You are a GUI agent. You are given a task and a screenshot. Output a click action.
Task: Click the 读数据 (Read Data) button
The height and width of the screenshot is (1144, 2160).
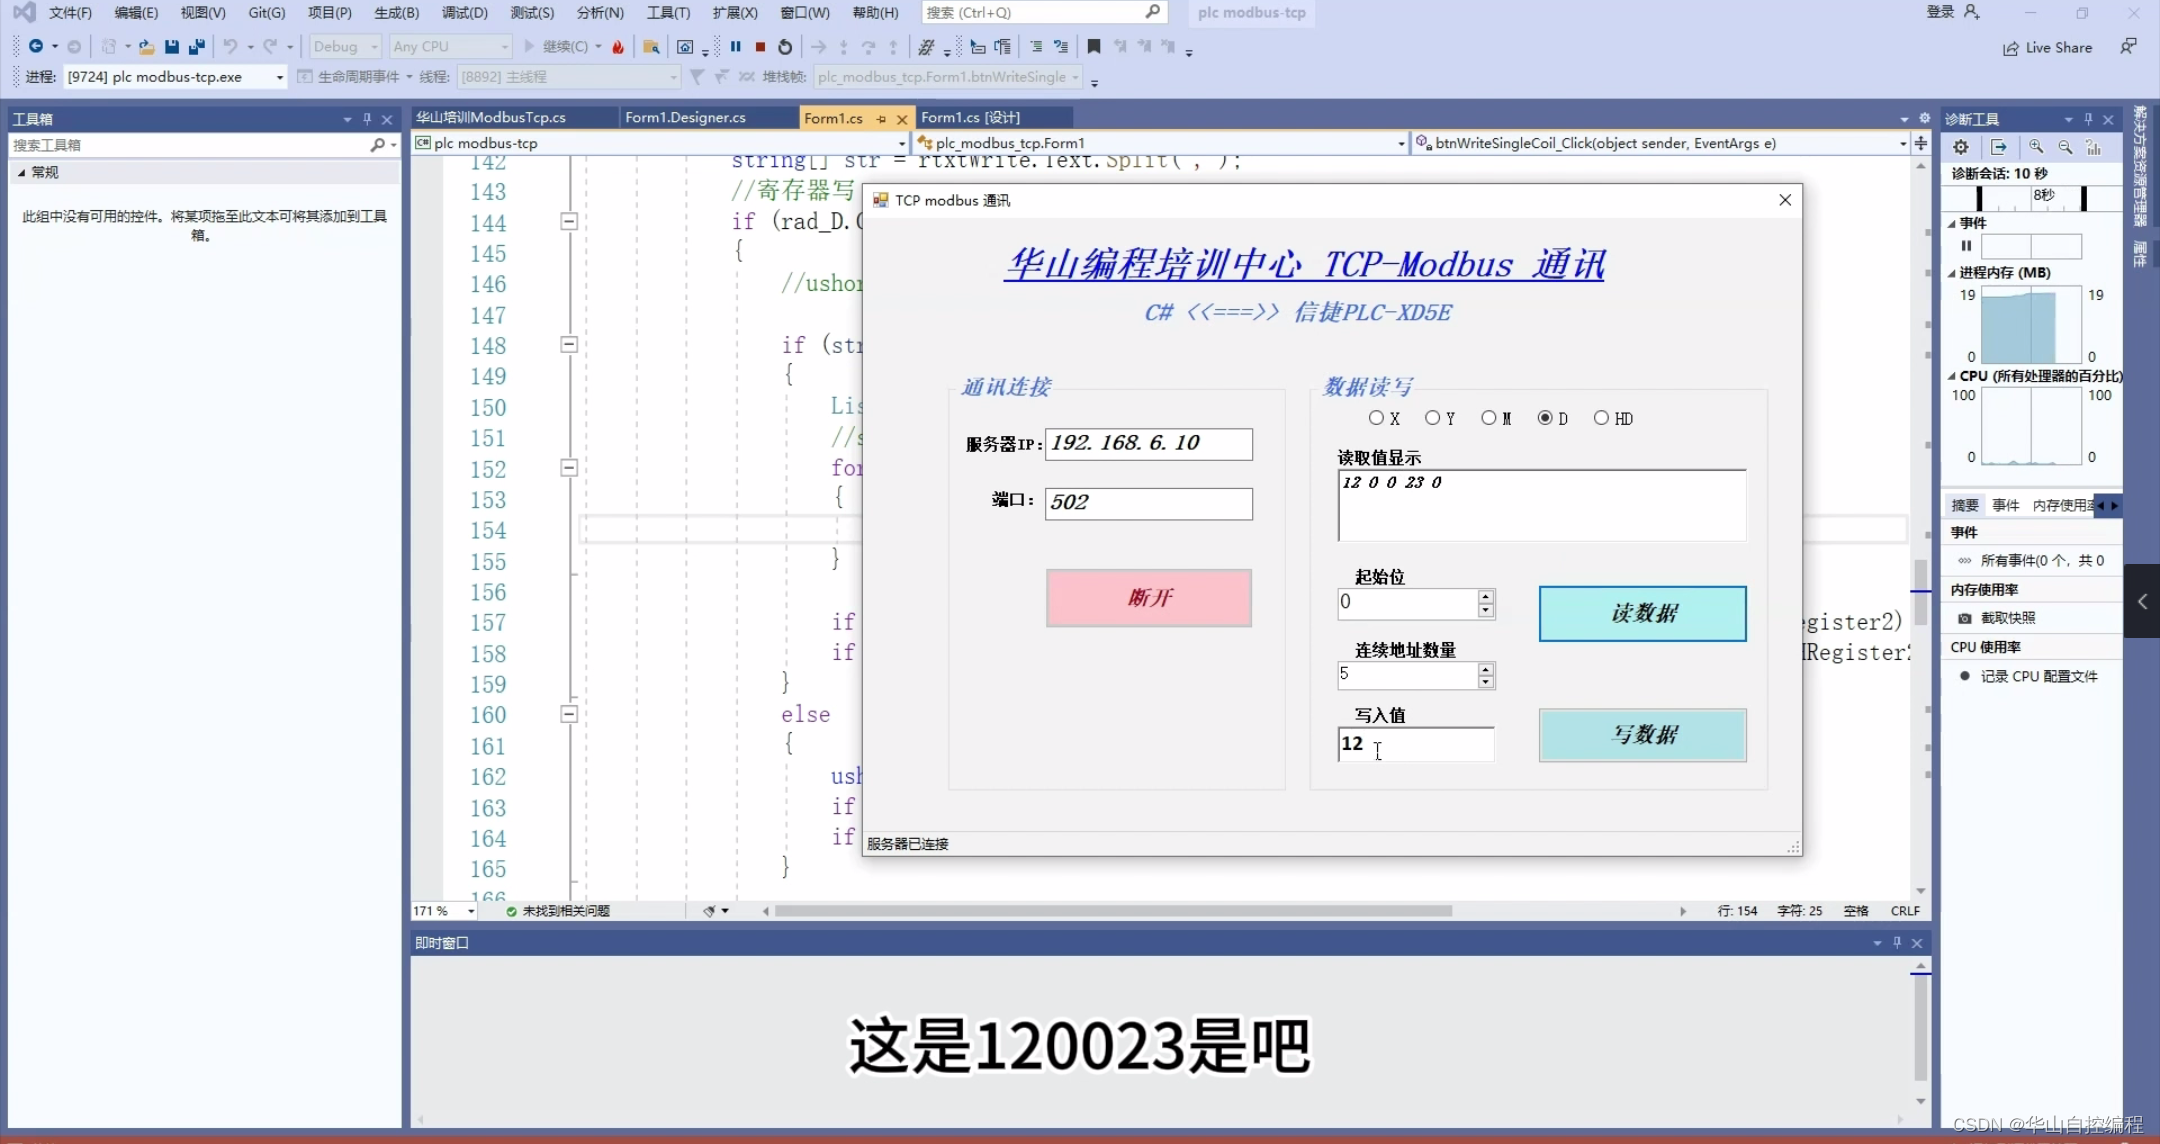(1641, 613)
